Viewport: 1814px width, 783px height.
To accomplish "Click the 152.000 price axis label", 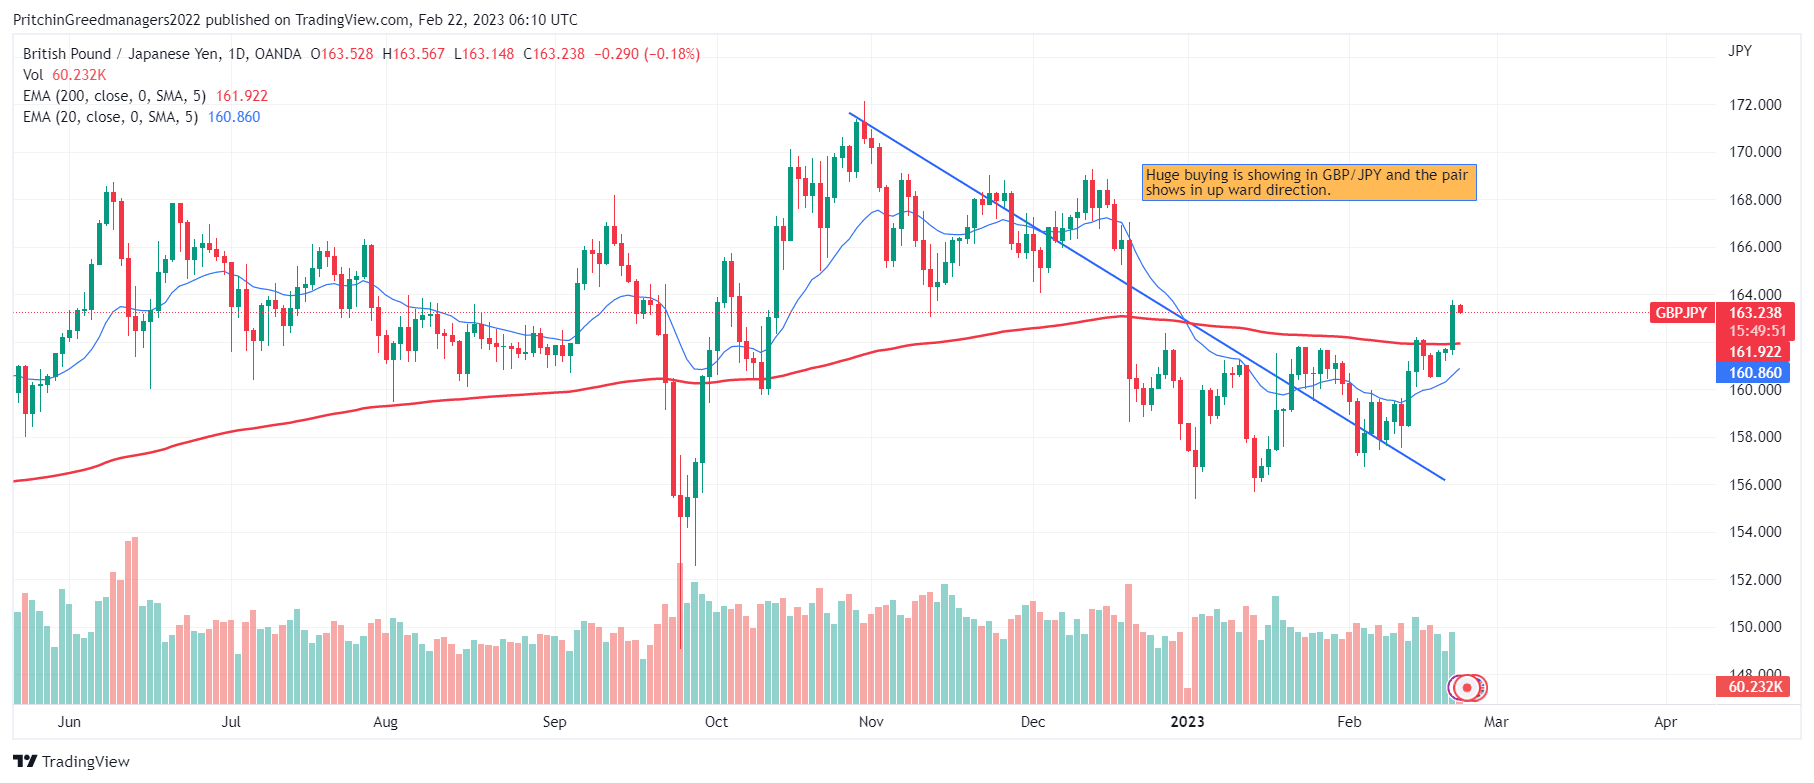I will [x=1755, y=580].
